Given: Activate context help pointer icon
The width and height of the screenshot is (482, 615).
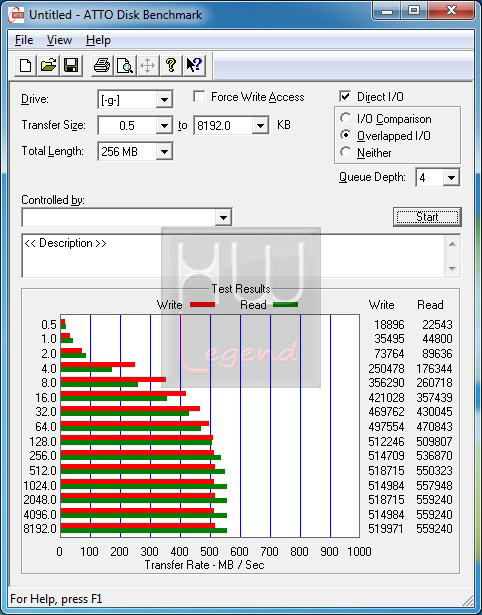Looking at the screenshot, I should point(194,65).
